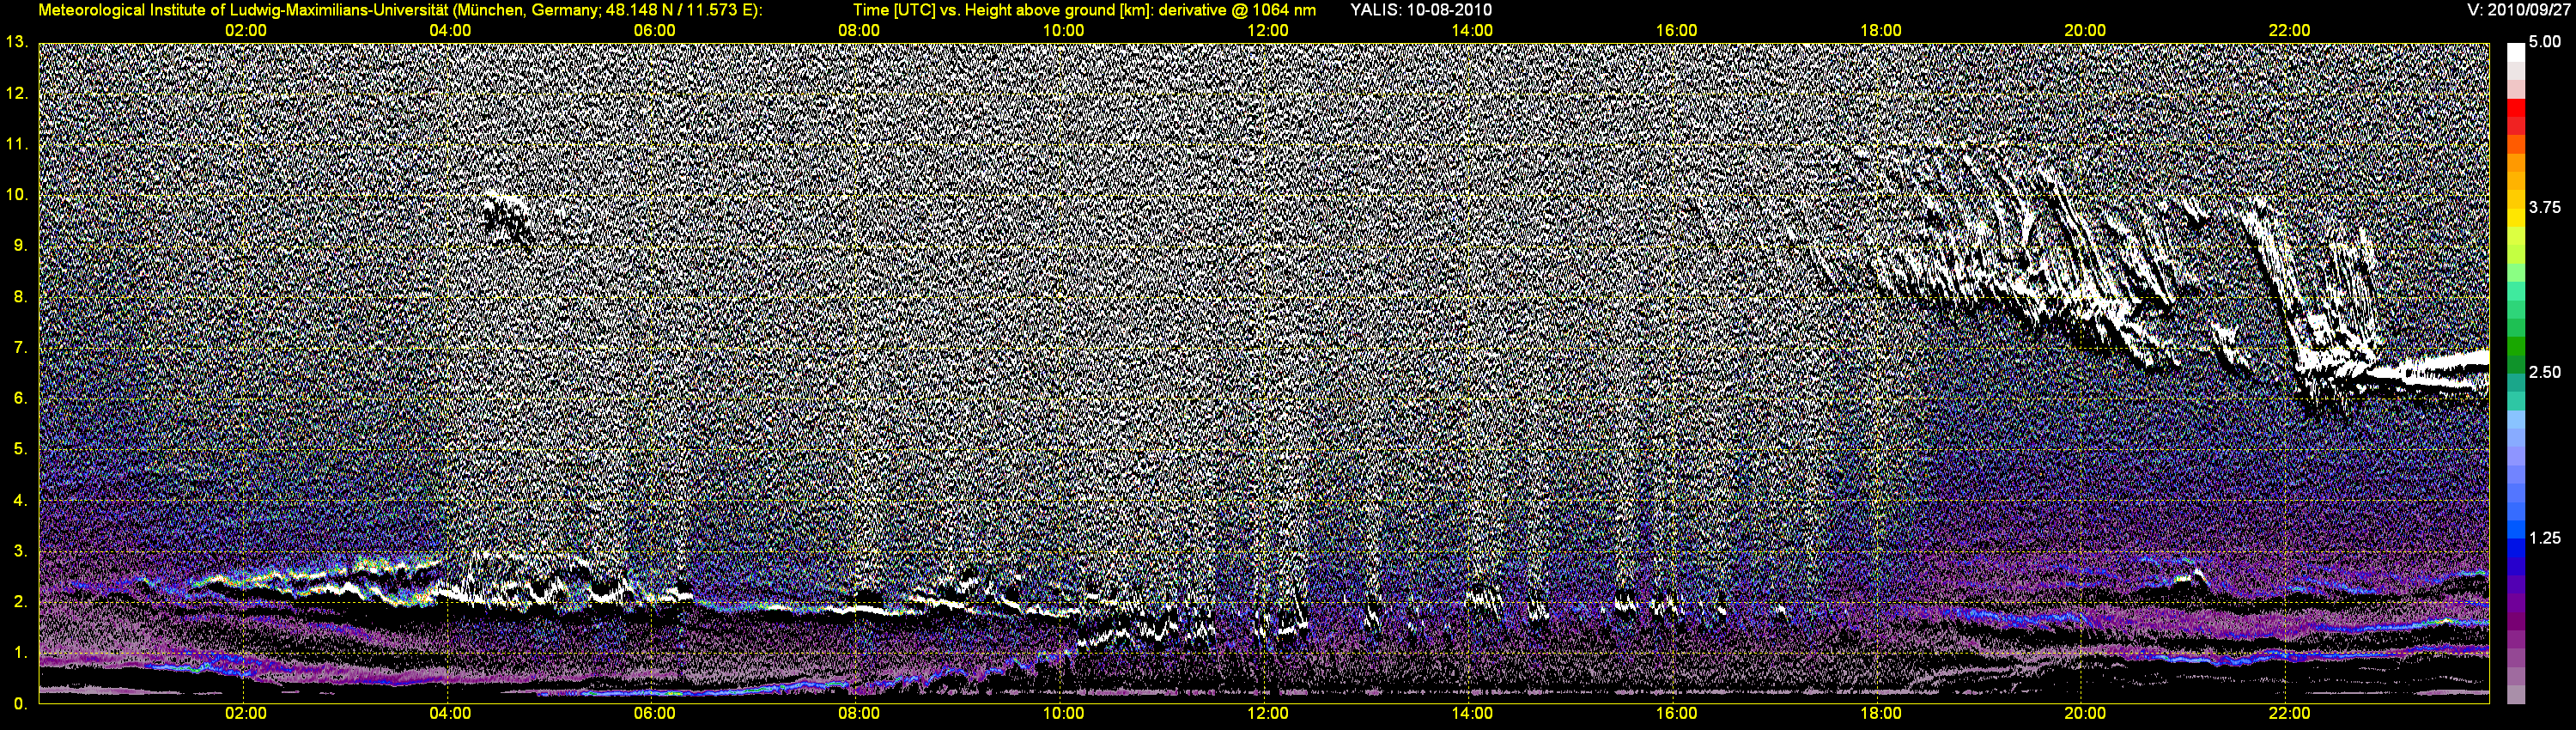The width and height of the screenshot is (2576, 730).
Task: Click the 48.148 N / 11.573 E coordinates text
Action: 679,10
